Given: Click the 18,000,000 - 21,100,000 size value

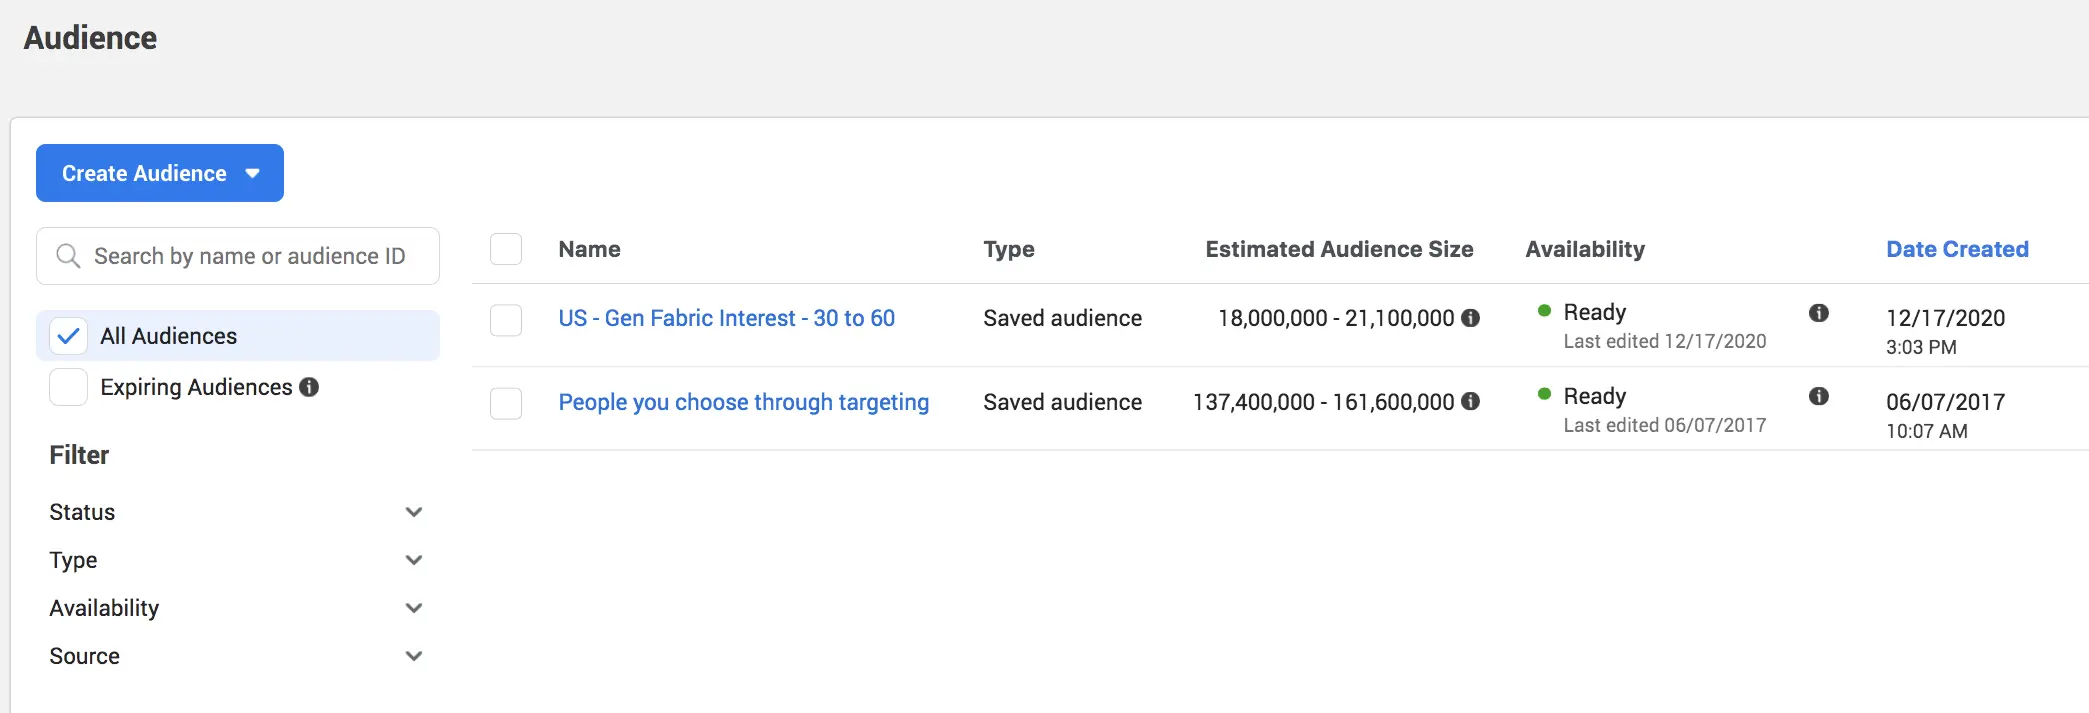Looking at the screenshot, I should coord(1336,318).
